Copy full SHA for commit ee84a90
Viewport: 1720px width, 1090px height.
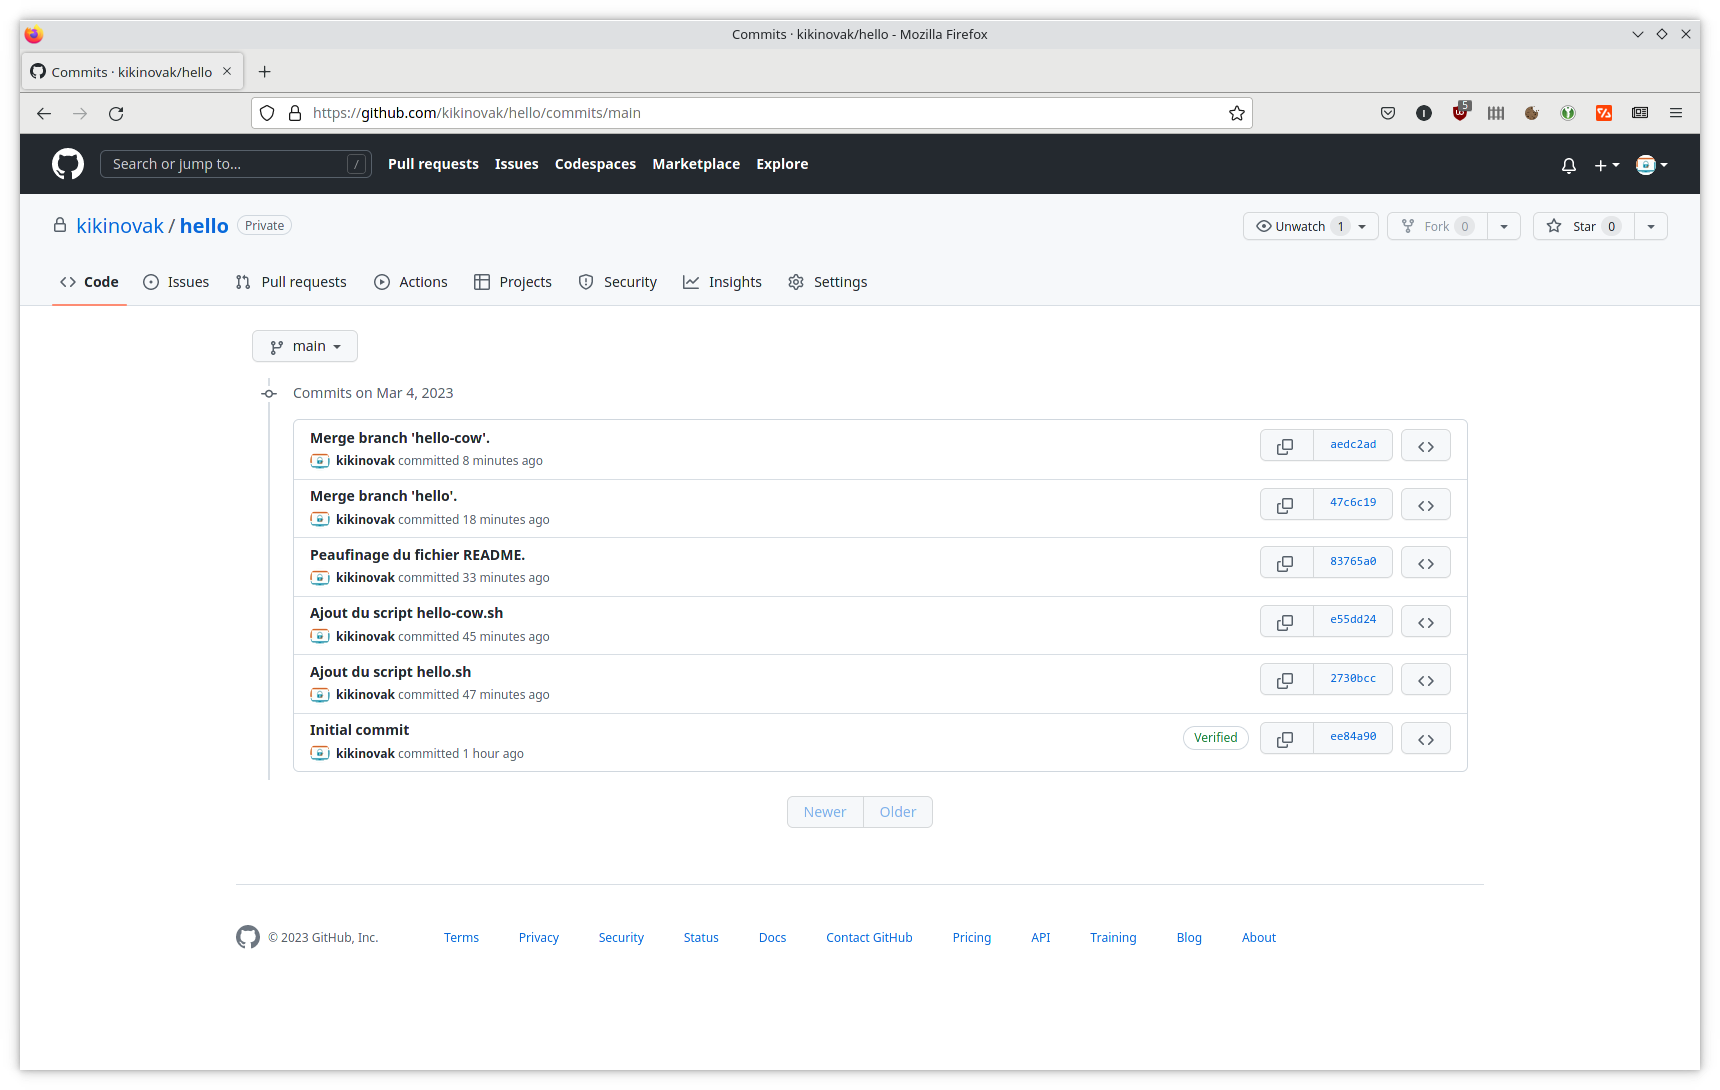coord(1286,739)
